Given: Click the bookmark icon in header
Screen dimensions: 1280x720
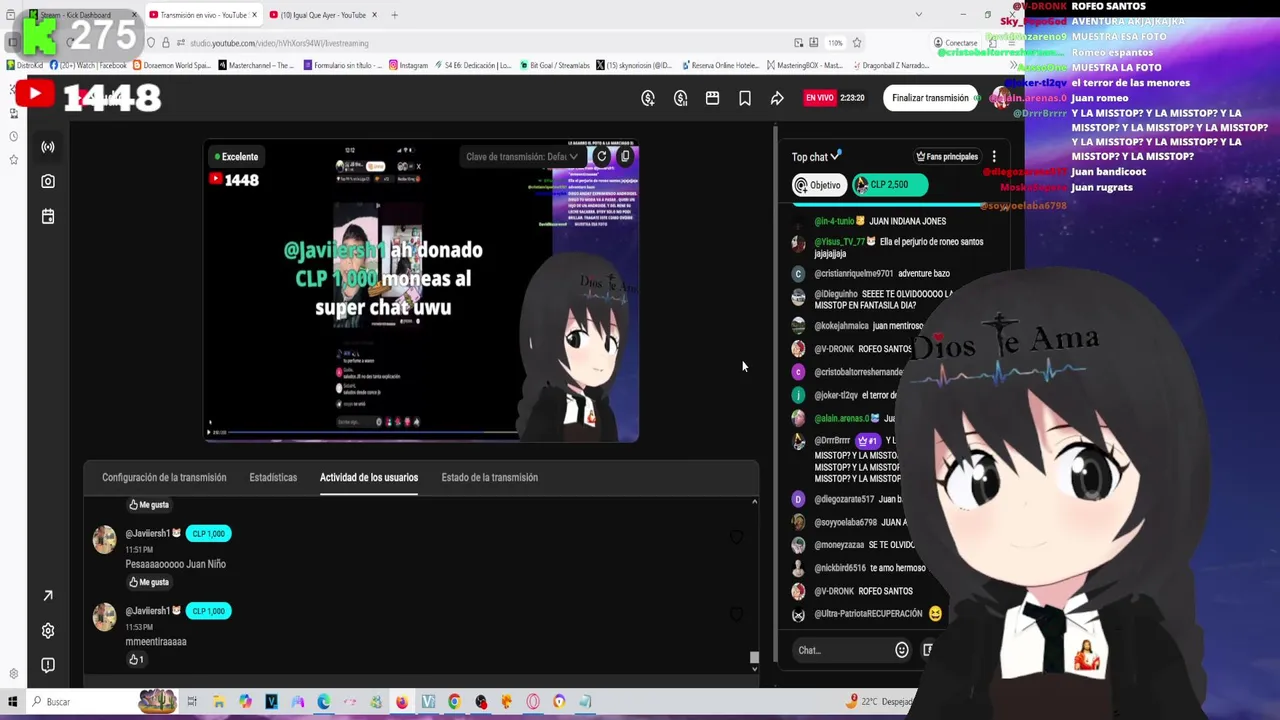Looking at the screenshot, I should tap(745, 98).
